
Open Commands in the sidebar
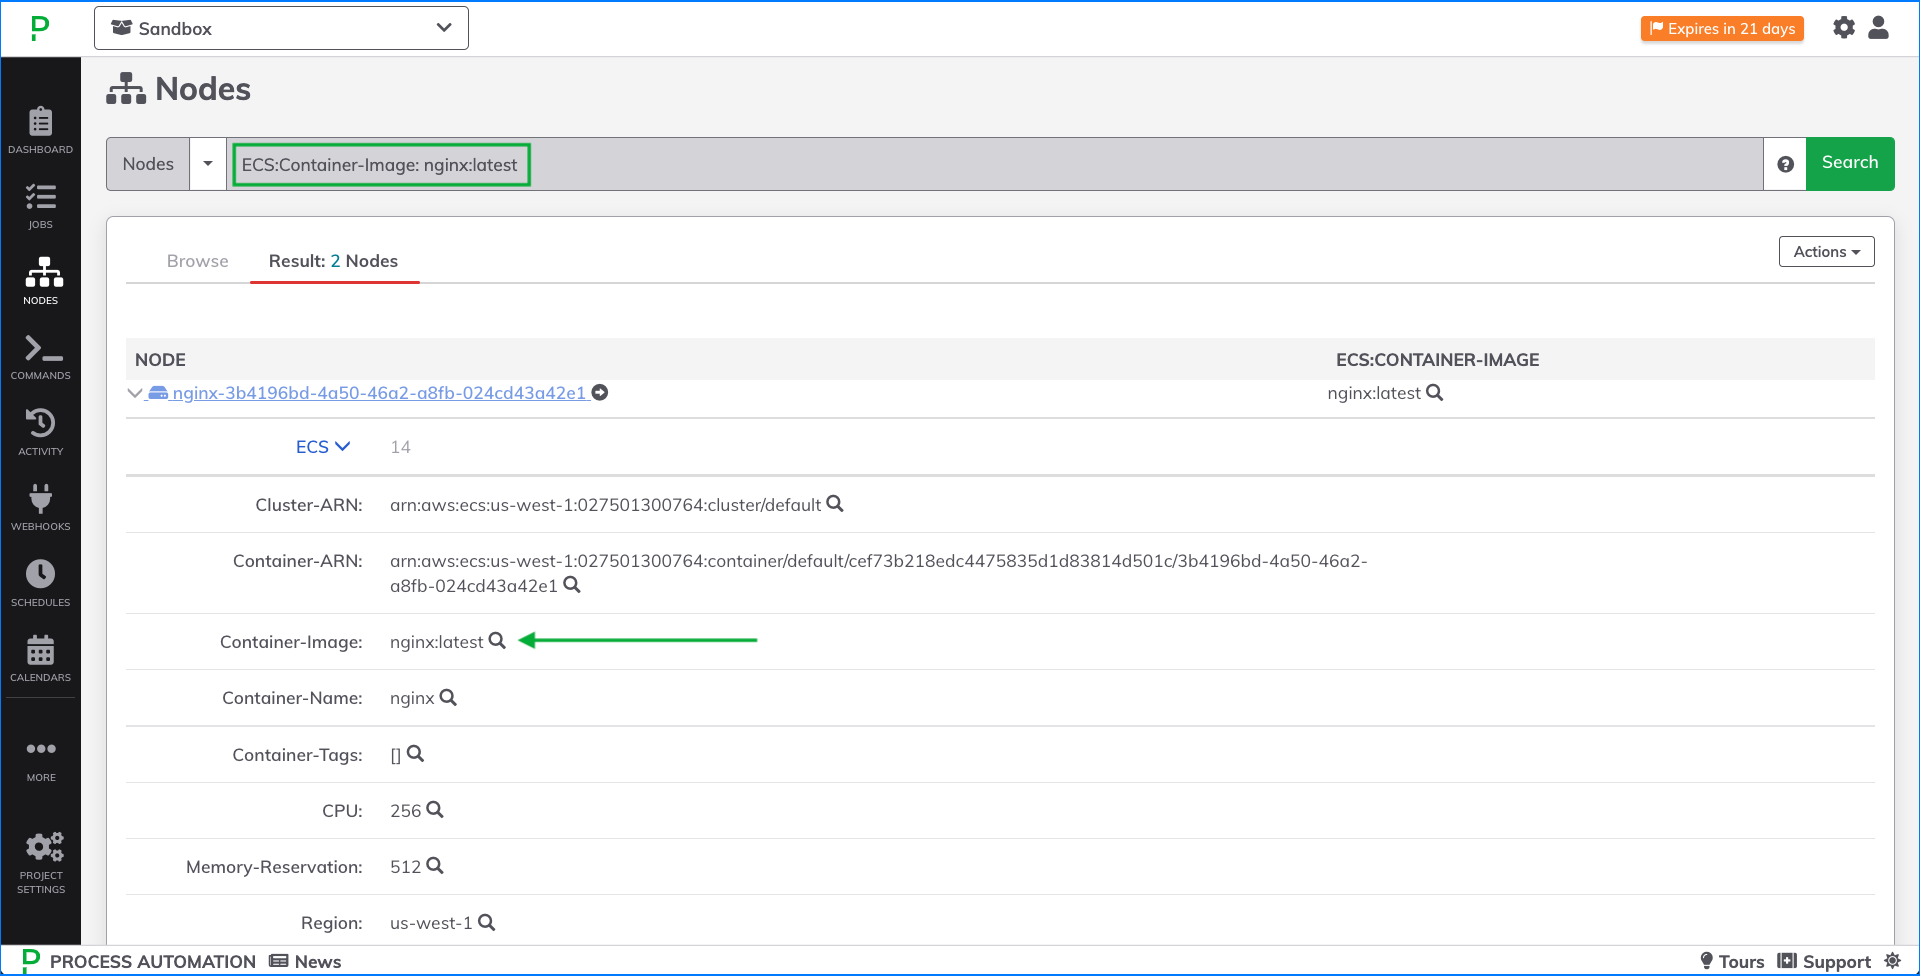[40, 357]
